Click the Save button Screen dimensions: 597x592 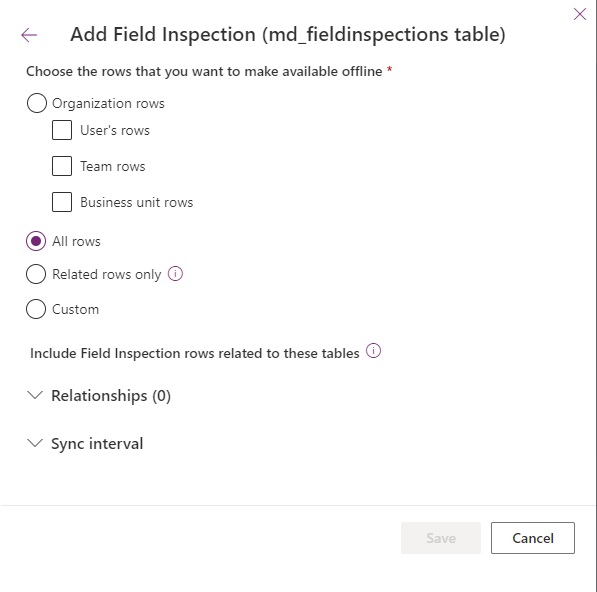441,538
